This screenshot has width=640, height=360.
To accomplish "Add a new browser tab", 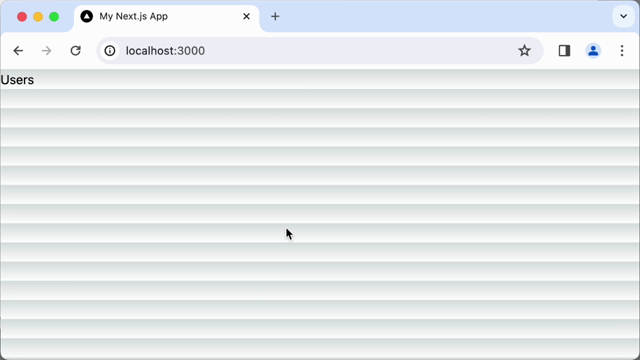I will point(275,16).
